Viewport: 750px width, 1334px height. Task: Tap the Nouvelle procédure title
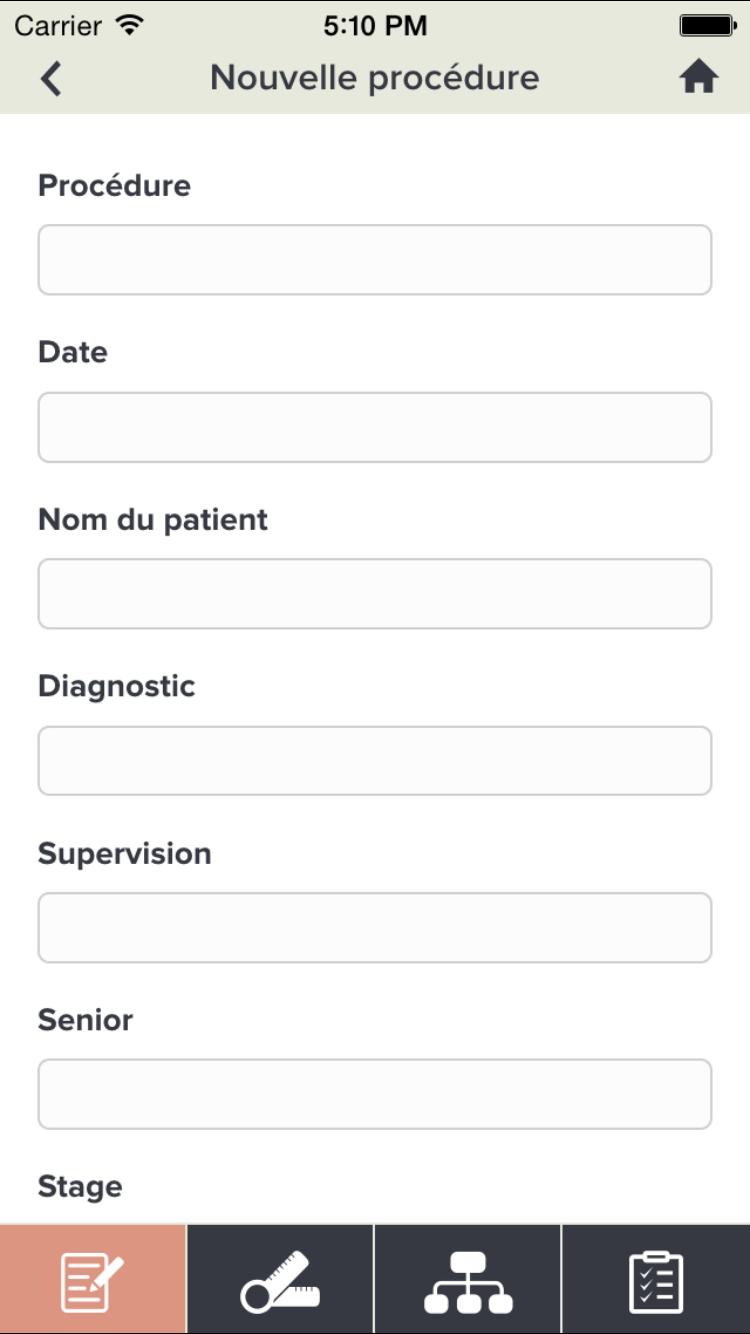[375, 78]
